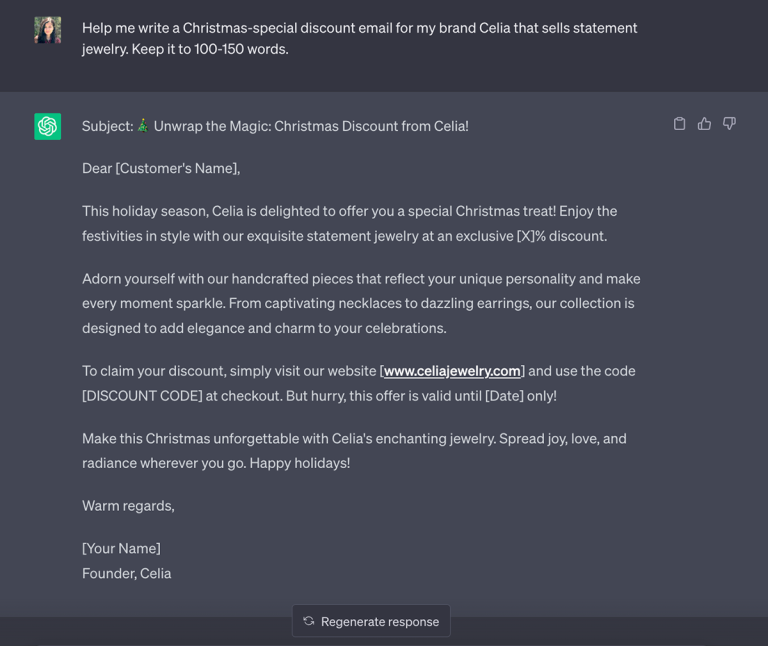Click the "Adorn yourself" paragraph
Viewport: 768px width, 646px height.
click(361, 303)
